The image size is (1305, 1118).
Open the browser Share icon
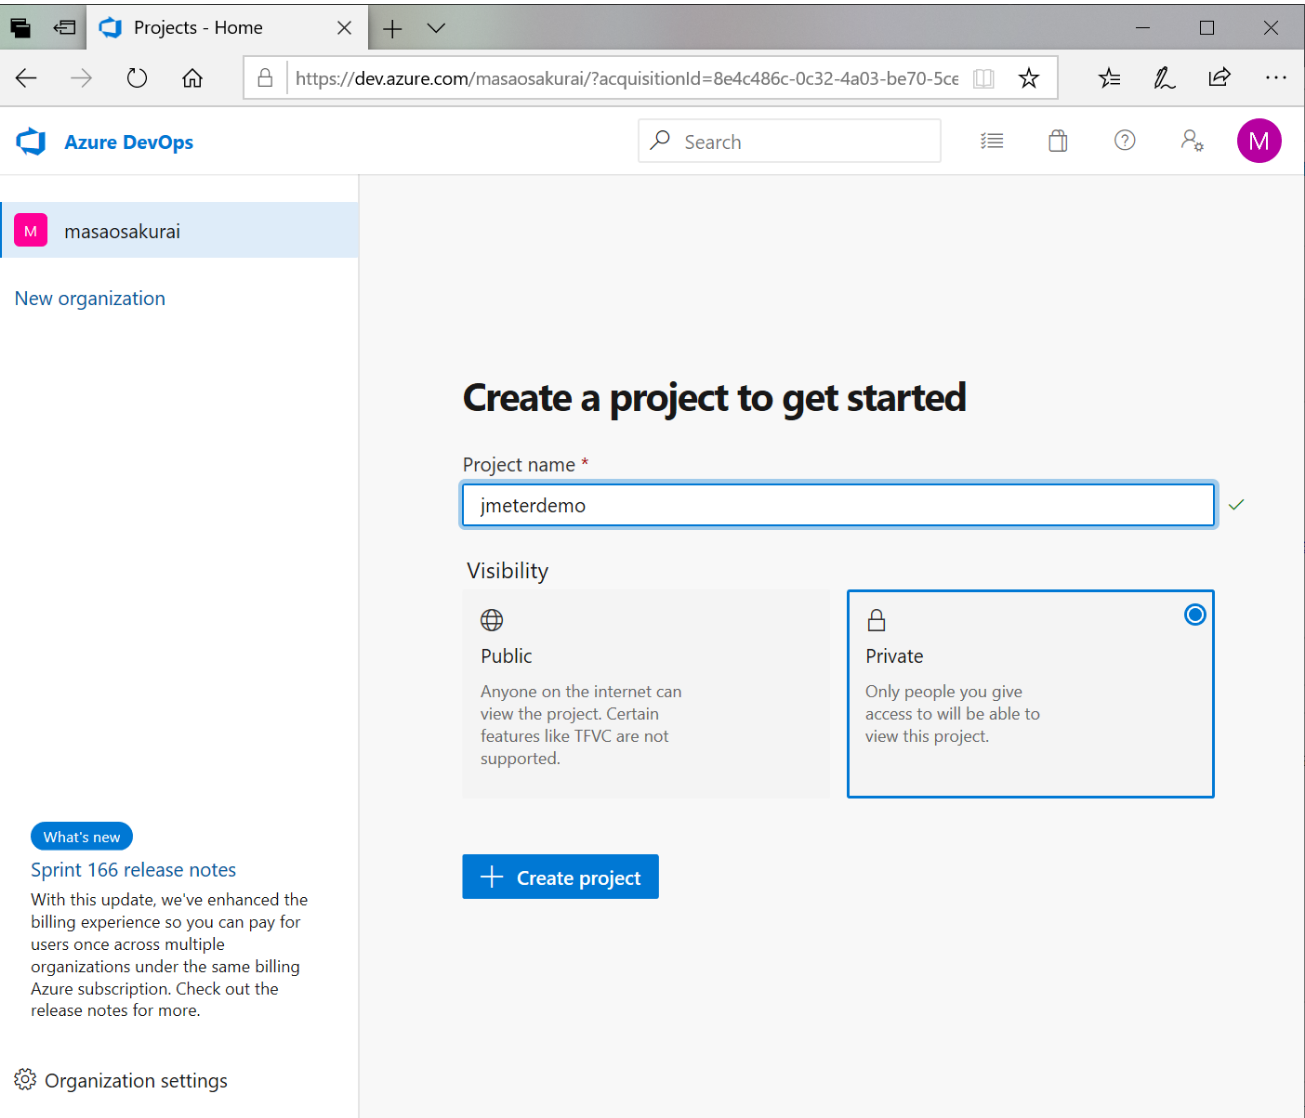pos(1219,78)
